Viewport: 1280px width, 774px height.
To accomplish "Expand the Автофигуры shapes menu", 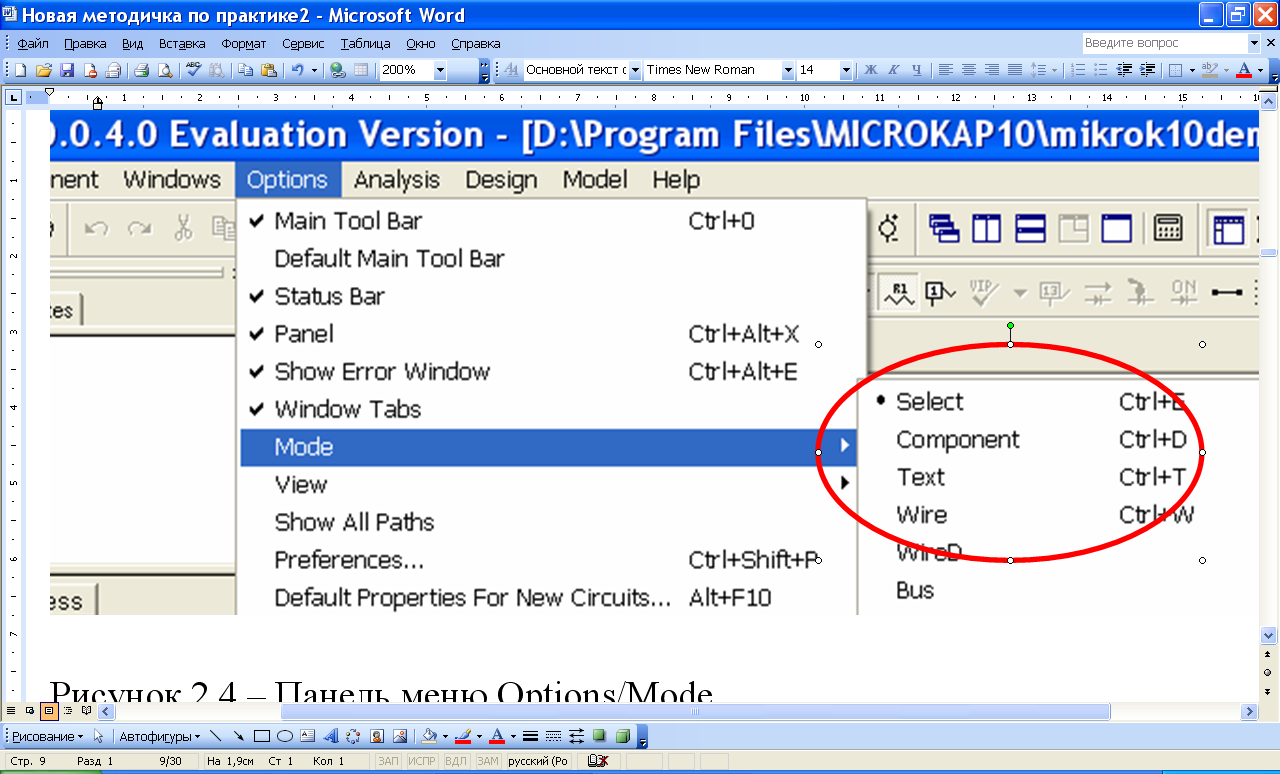I will (160, 736).
